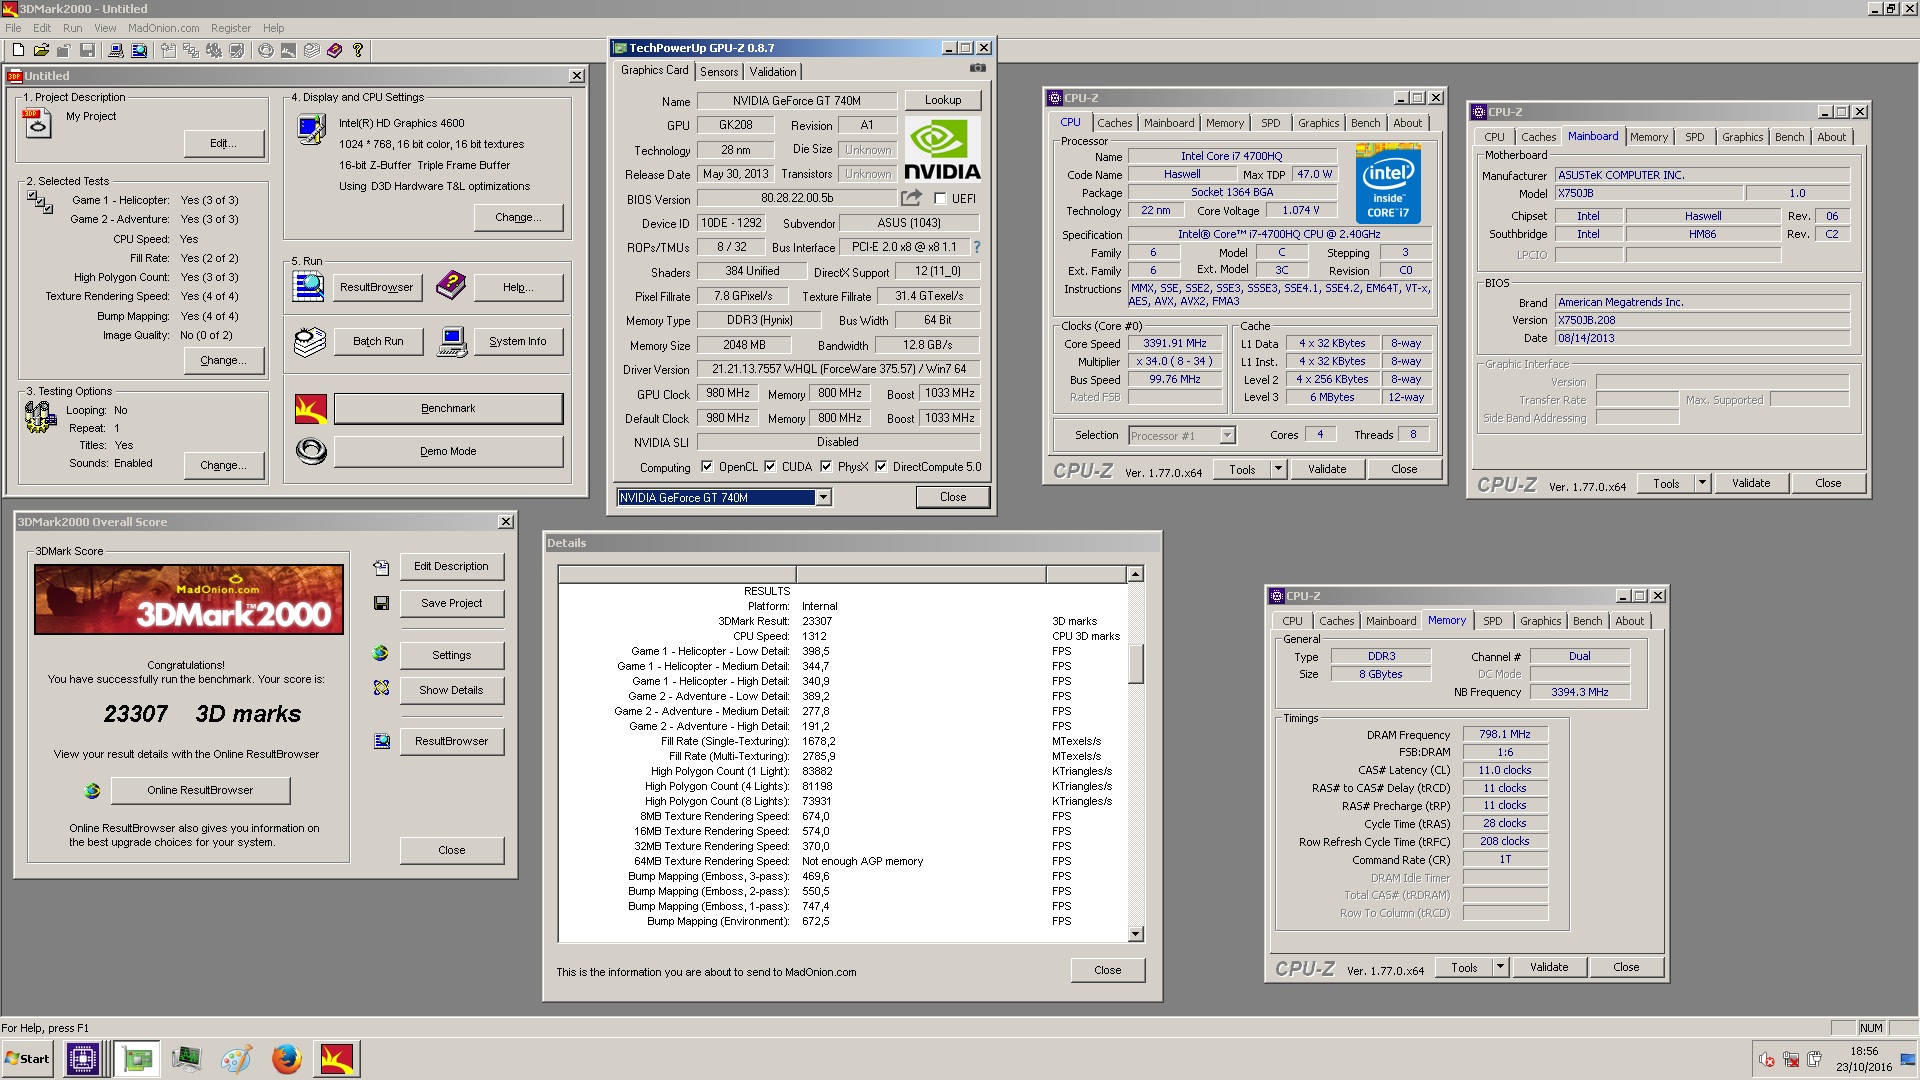Open the Processor #1 selection dropdown

coord(1227,435)
